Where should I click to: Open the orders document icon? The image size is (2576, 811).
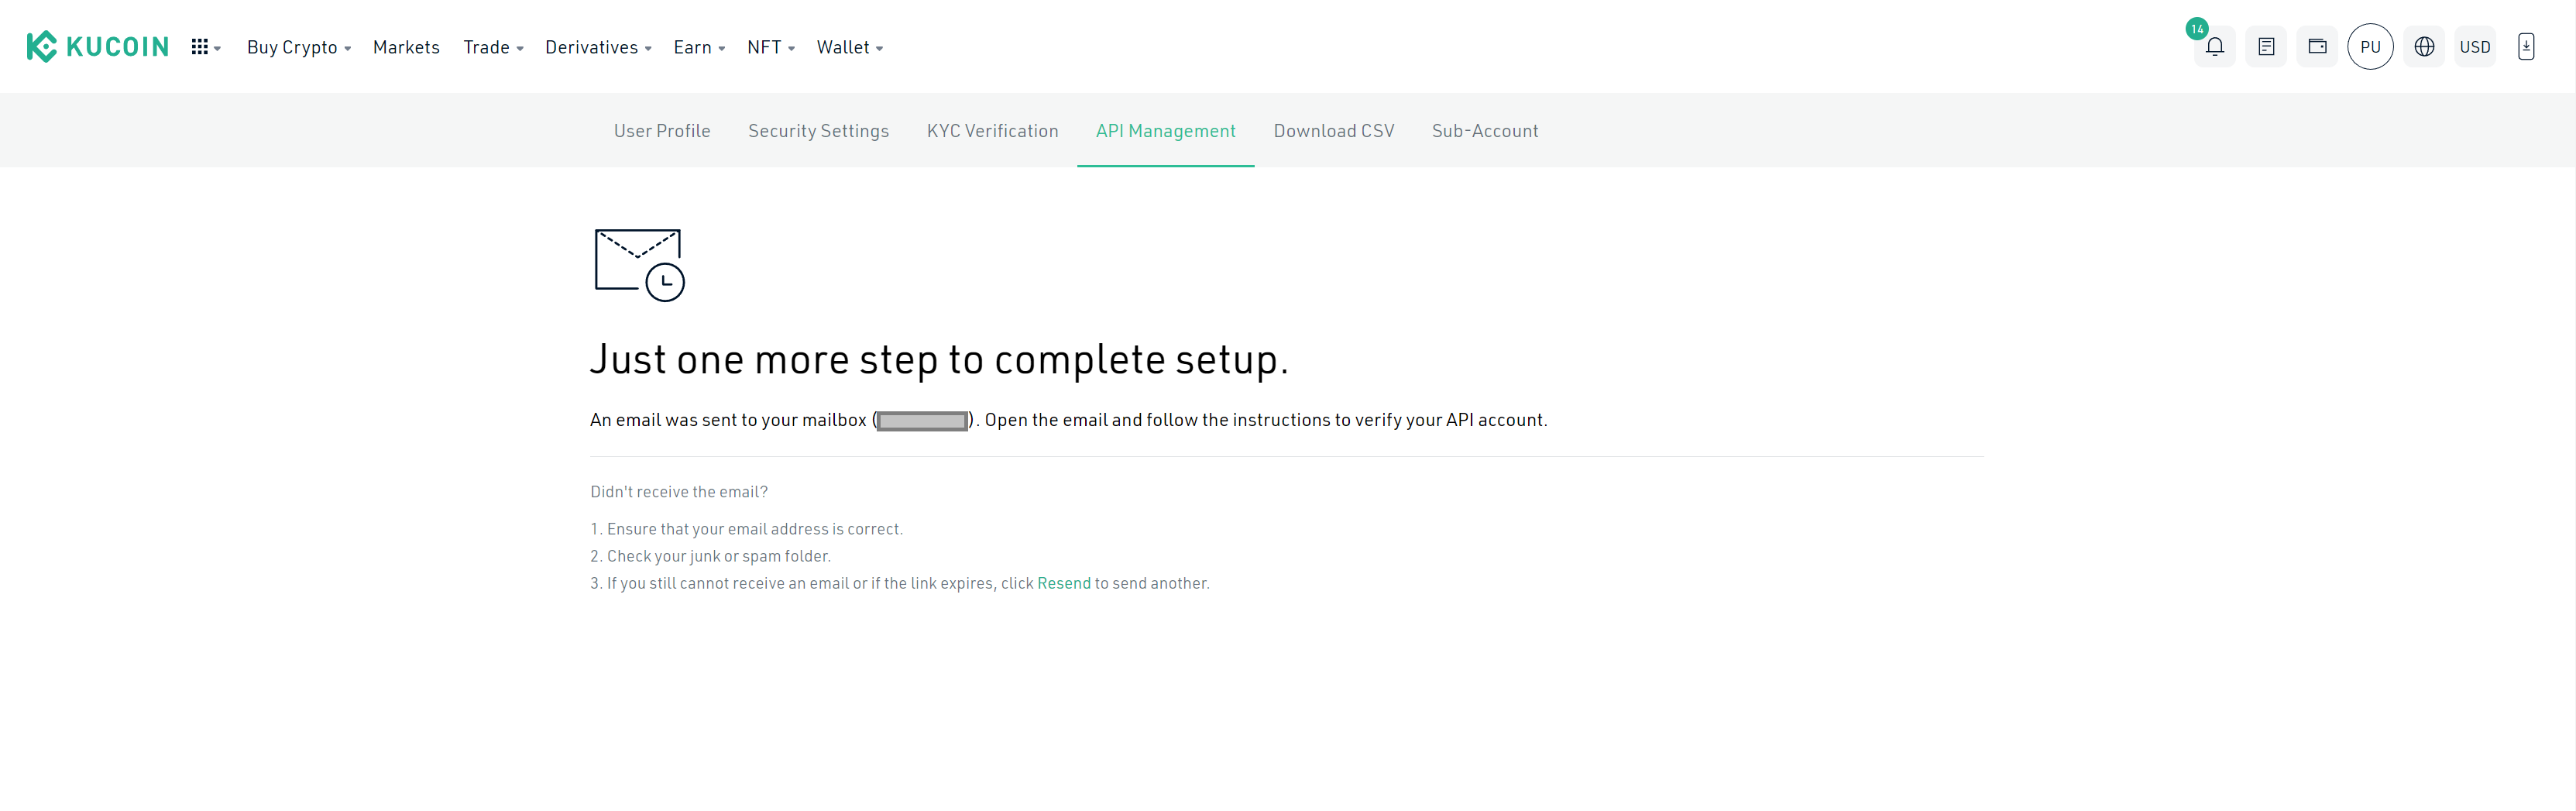click(2266, 47)
